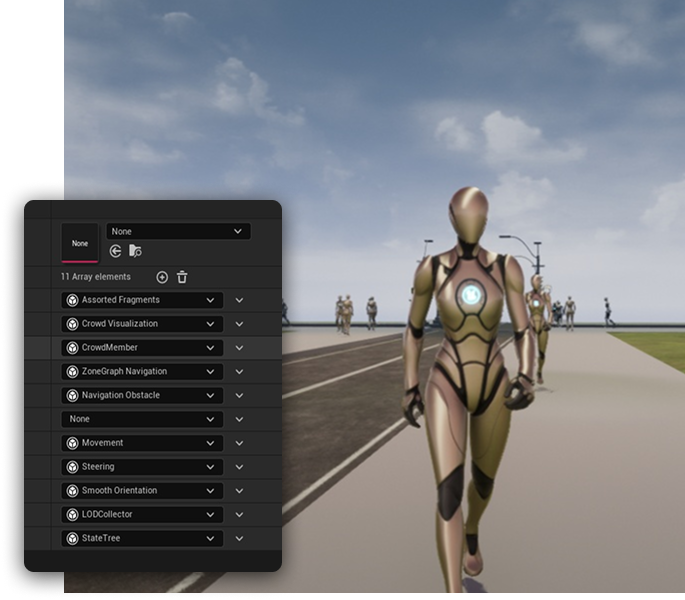Expand the Navigation Obstacle row options chevron
The image size is (685, 600).
[239, 395]
